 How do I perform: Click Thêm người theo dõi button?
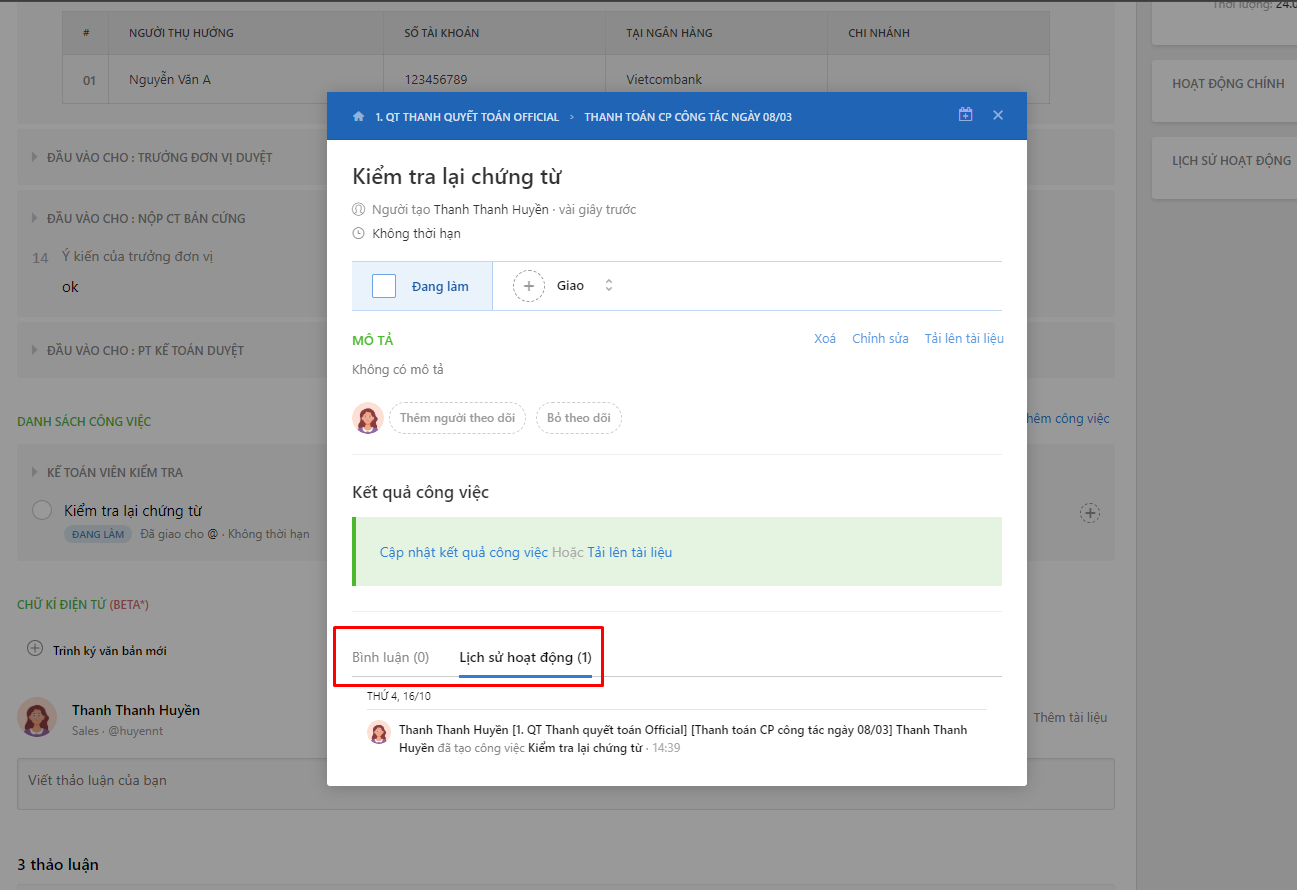[x=457, y=418]
